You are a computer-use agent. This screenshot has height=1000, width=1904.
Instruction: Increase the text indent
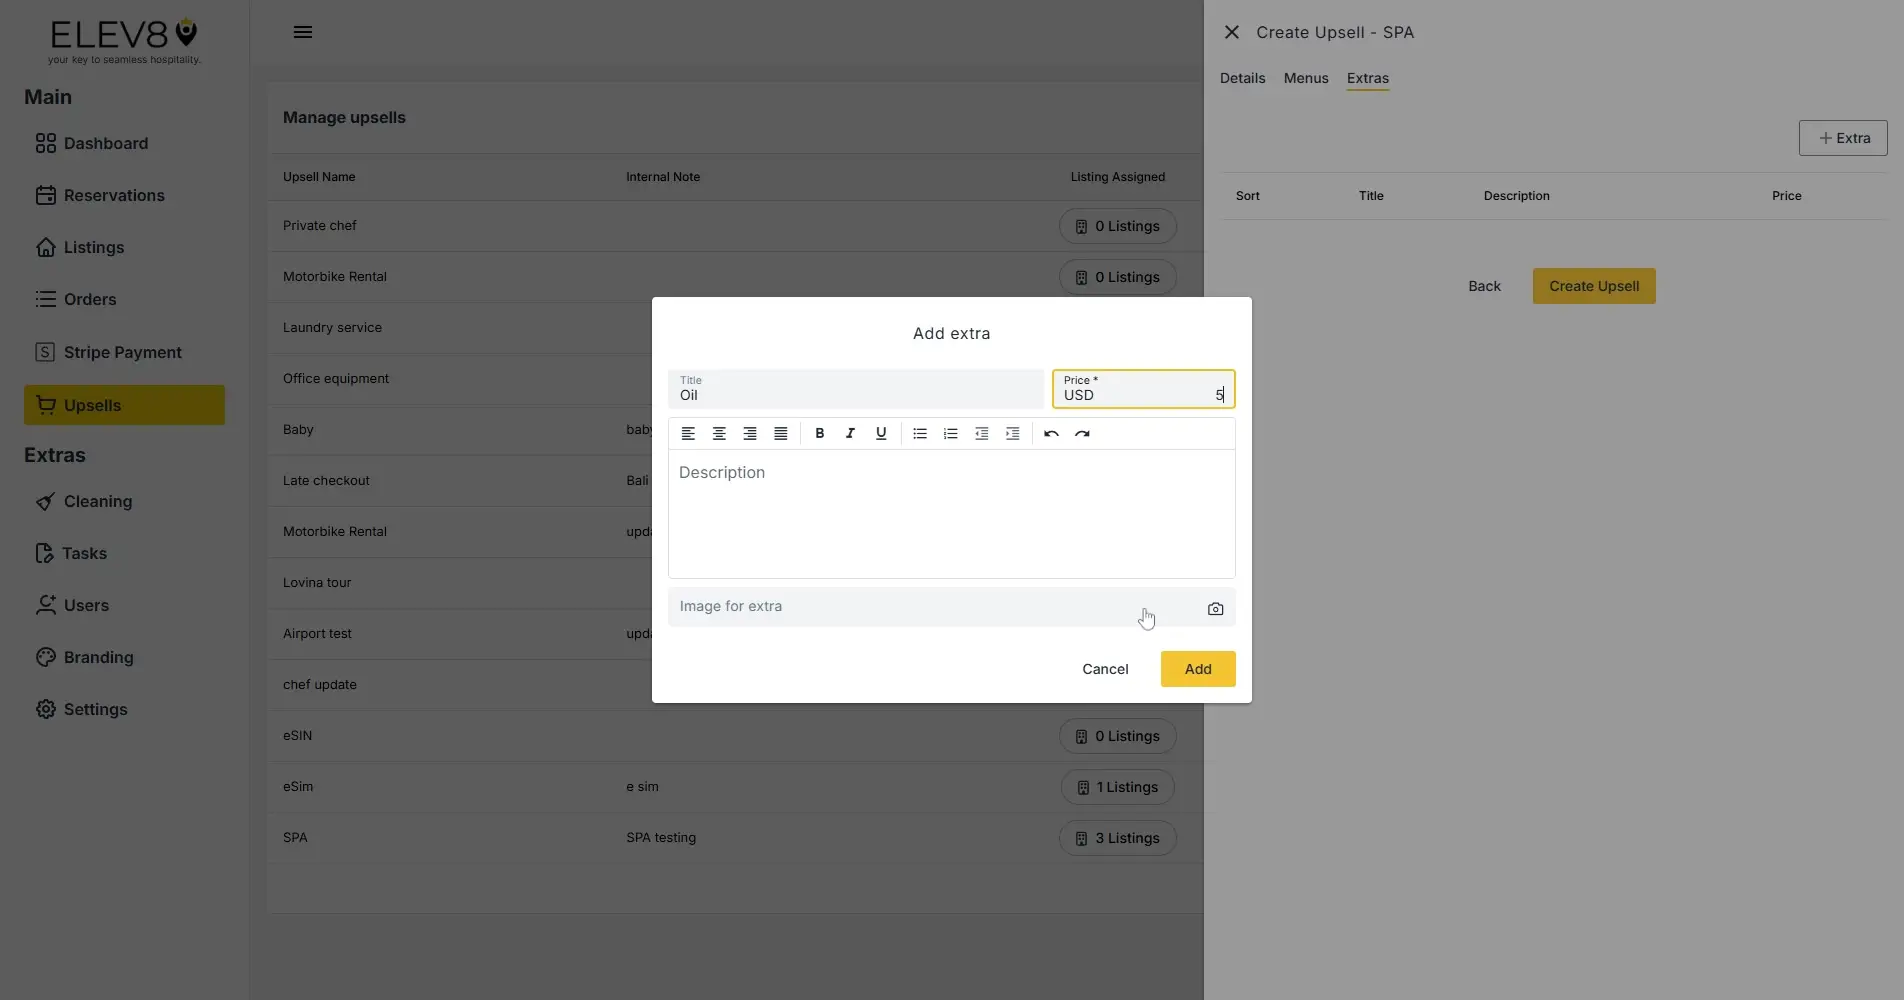[x=1012, y=433]
